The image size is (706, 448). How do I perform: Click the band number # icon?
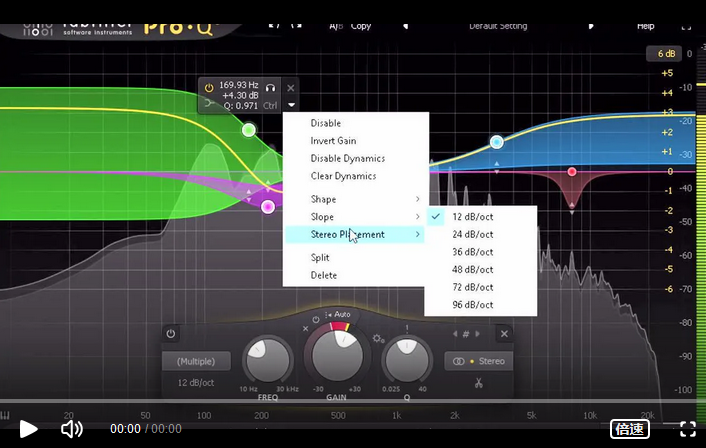[x=466, y=334]
